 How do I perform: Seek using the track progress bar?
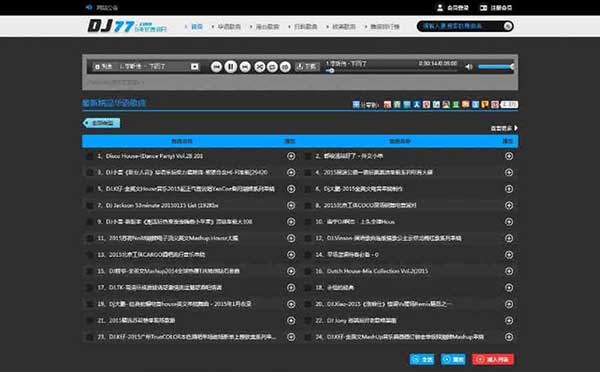[x=390, y=70]
